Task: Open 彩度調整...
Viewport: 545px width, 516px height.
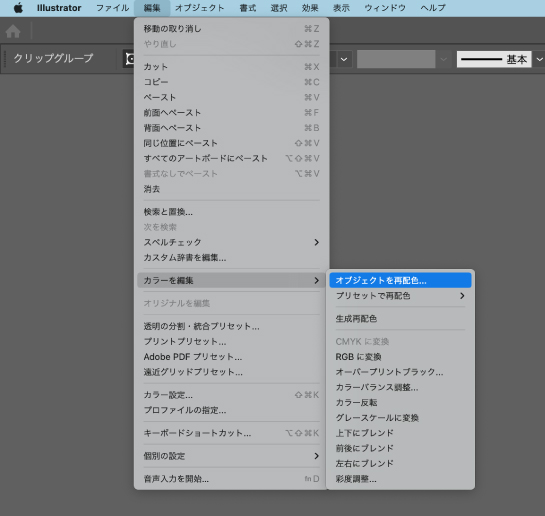Action: [x=400, y=479]
